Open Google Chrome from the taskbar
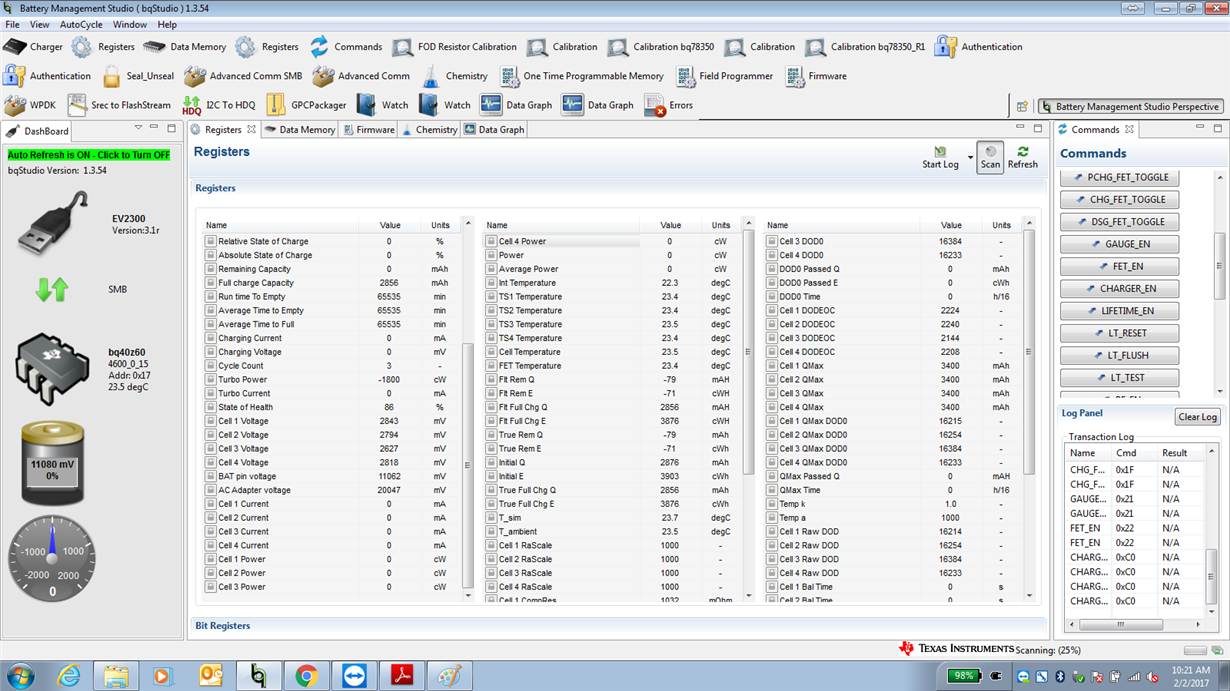This screenshot has height=691, width=1230. tap(307, 676)
